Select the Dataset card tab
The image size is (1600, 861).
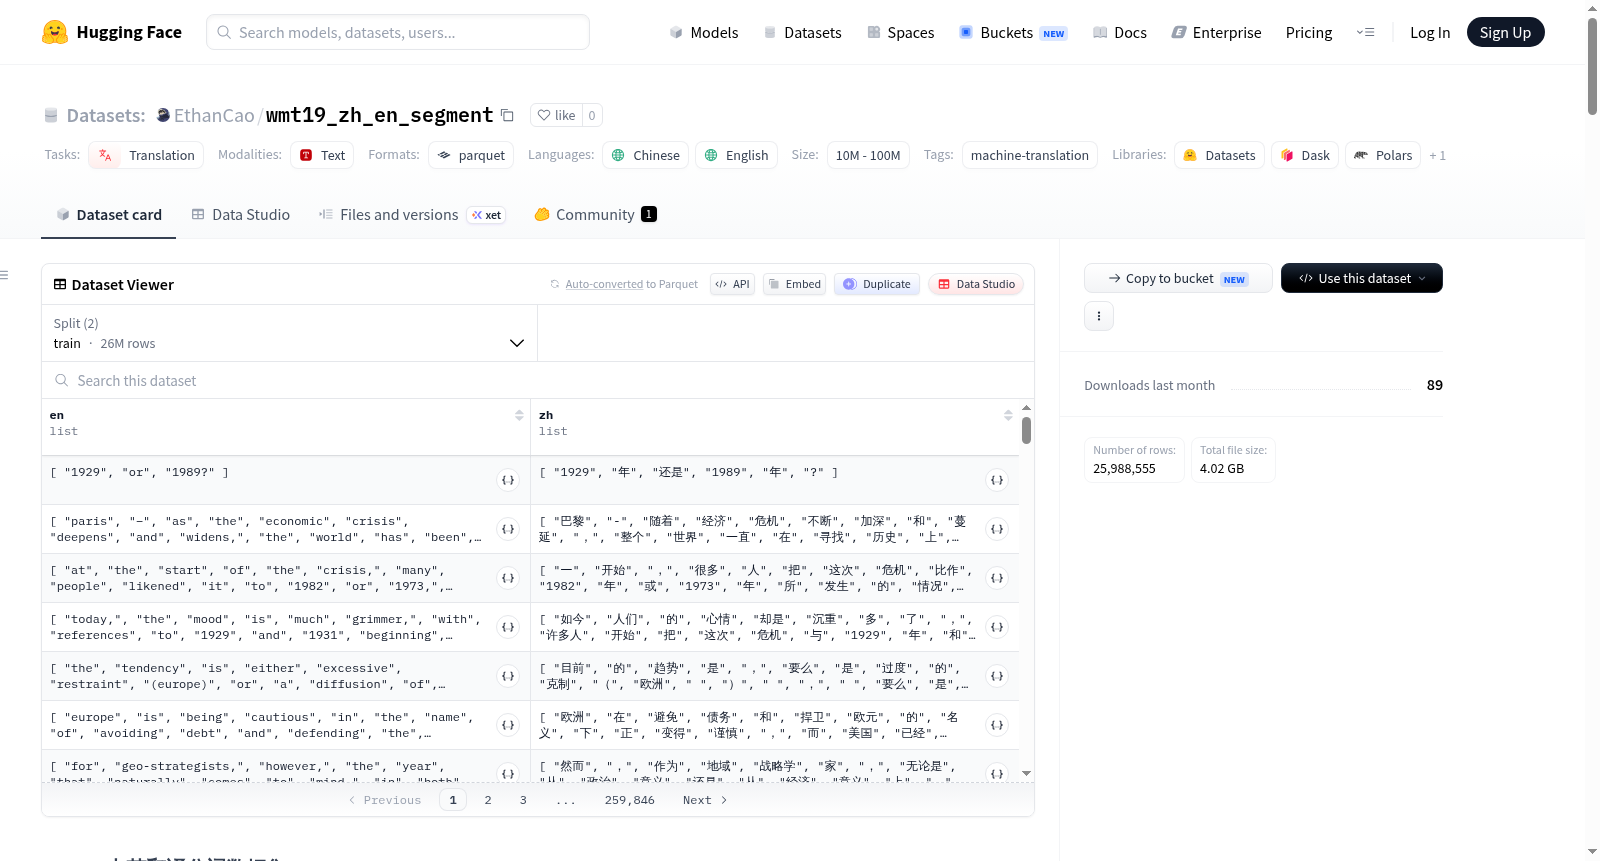[x=109, y=215]
